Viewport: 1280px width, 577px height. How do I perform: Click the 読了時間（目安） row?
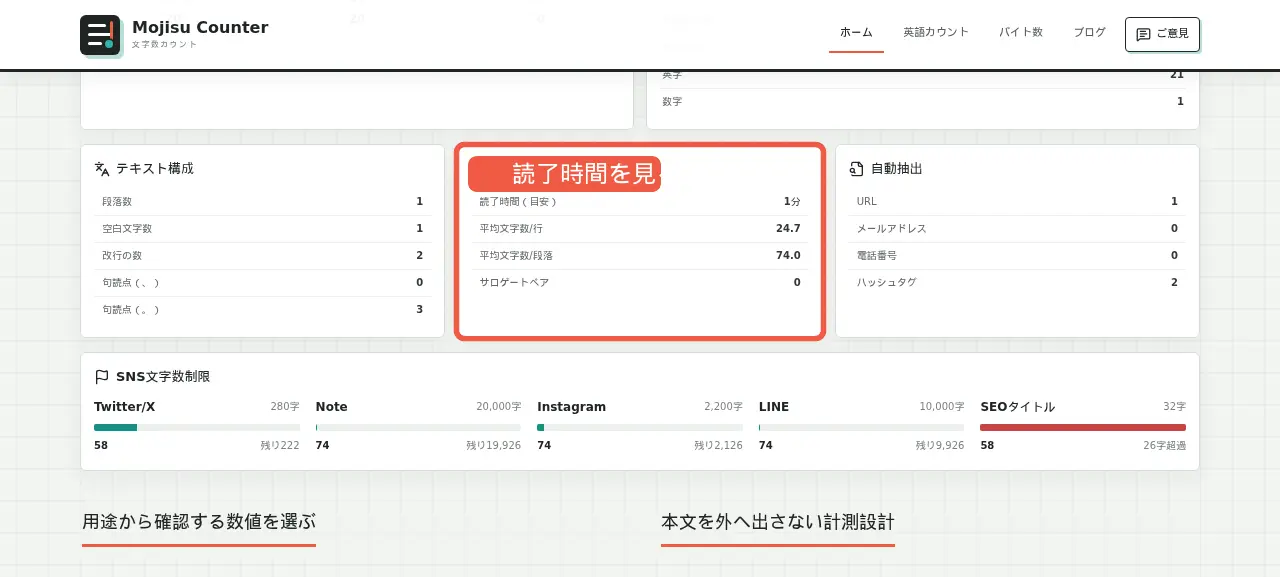(x=640, y=201)
